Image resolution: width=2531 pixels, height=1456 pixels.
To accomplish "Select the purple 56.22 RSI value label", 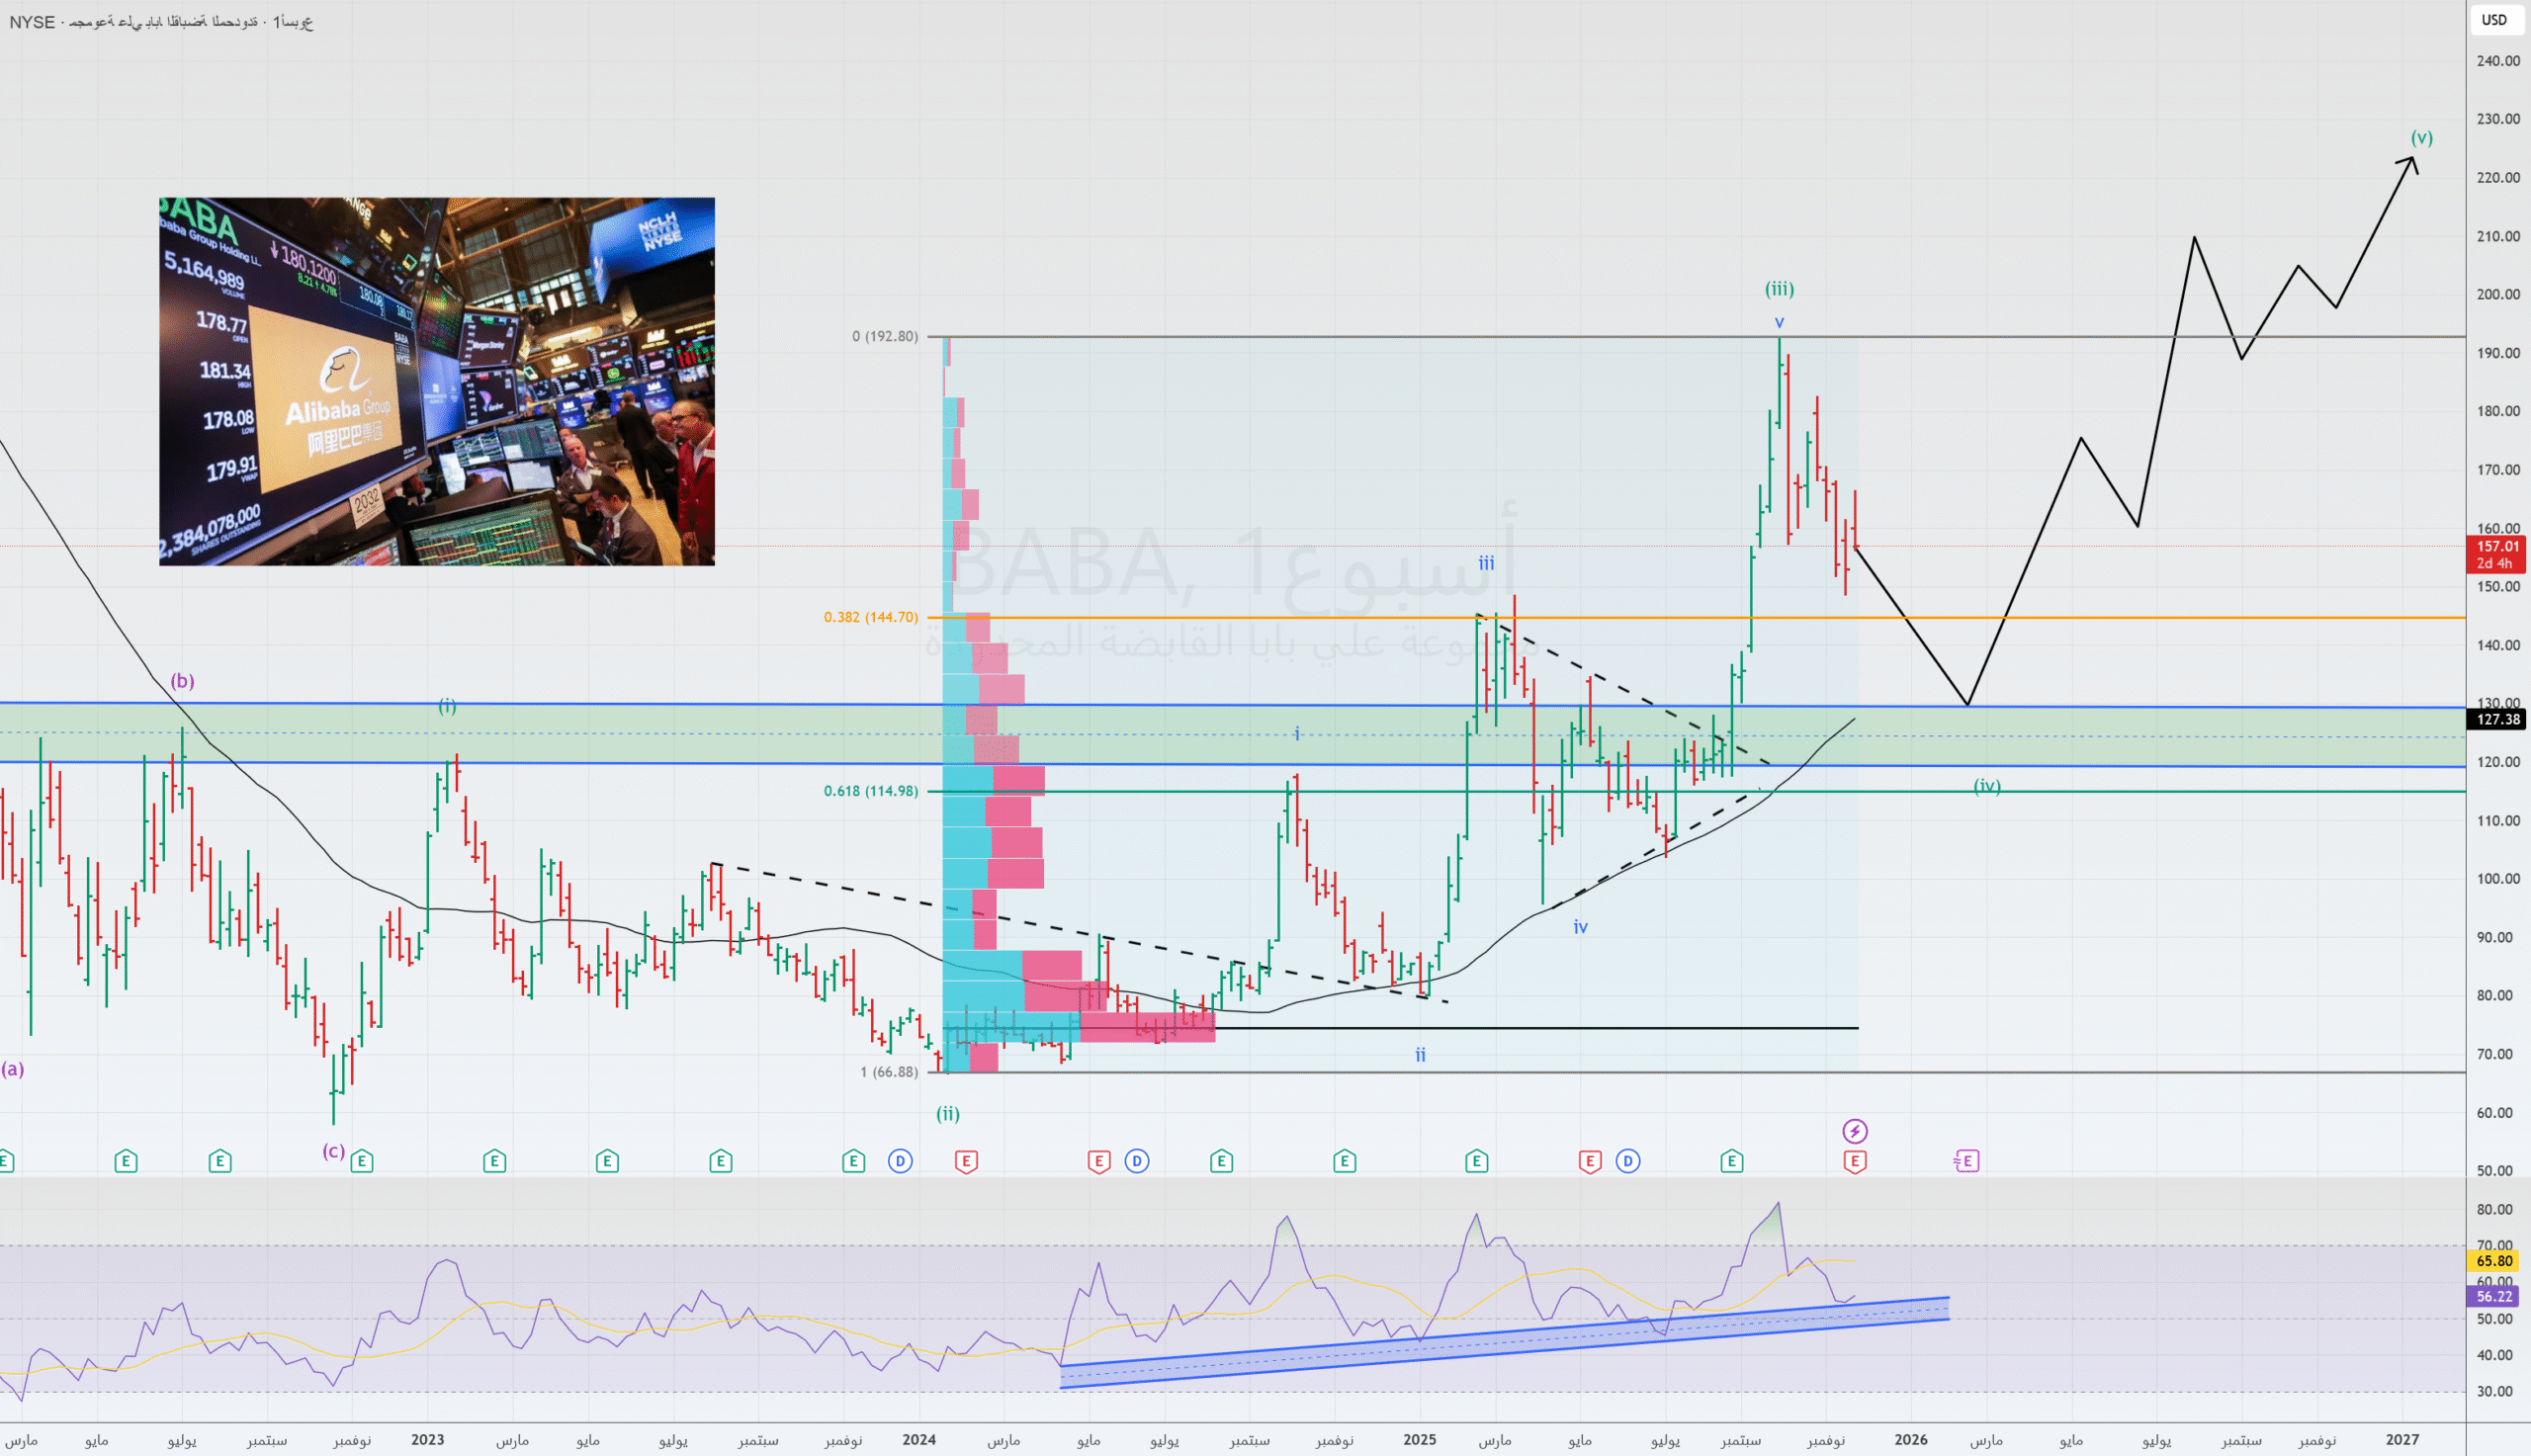I will click(x=2494, y=1296).
